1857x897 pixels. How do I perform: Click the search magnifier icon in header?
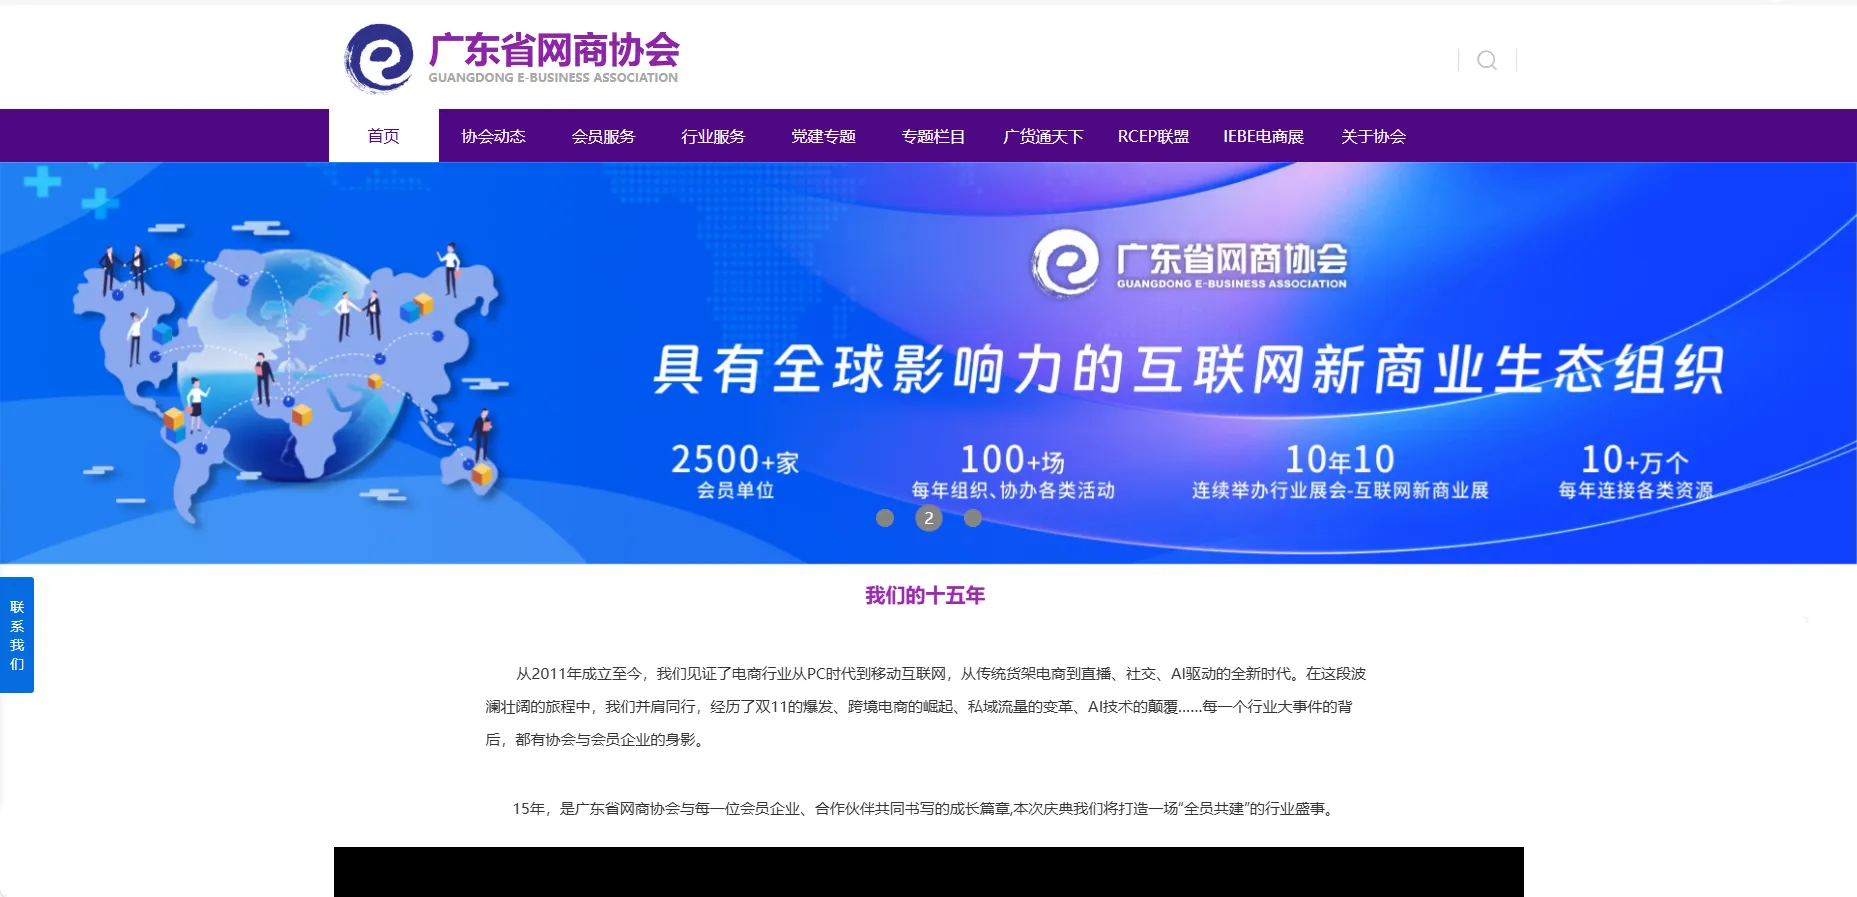1487,60
